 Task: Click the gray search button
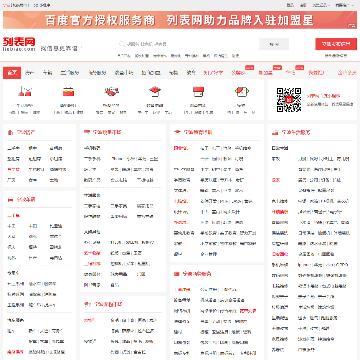pyautogui.click(x=274, y=44)
